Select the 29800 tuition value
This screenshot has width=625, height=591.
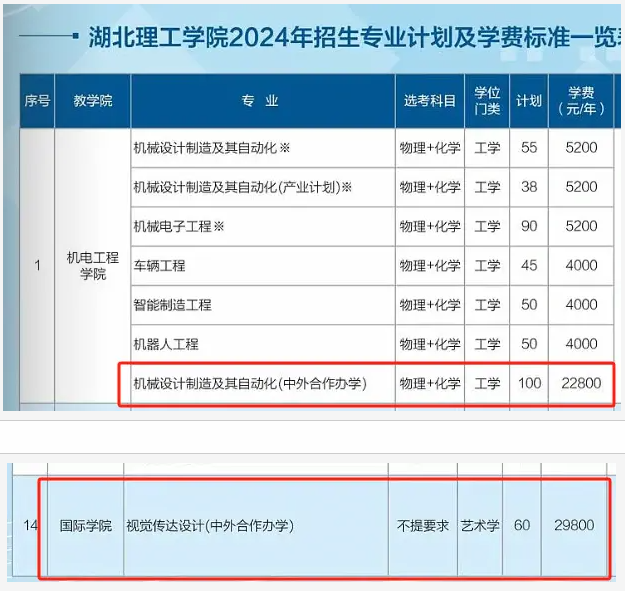(574, 525)
